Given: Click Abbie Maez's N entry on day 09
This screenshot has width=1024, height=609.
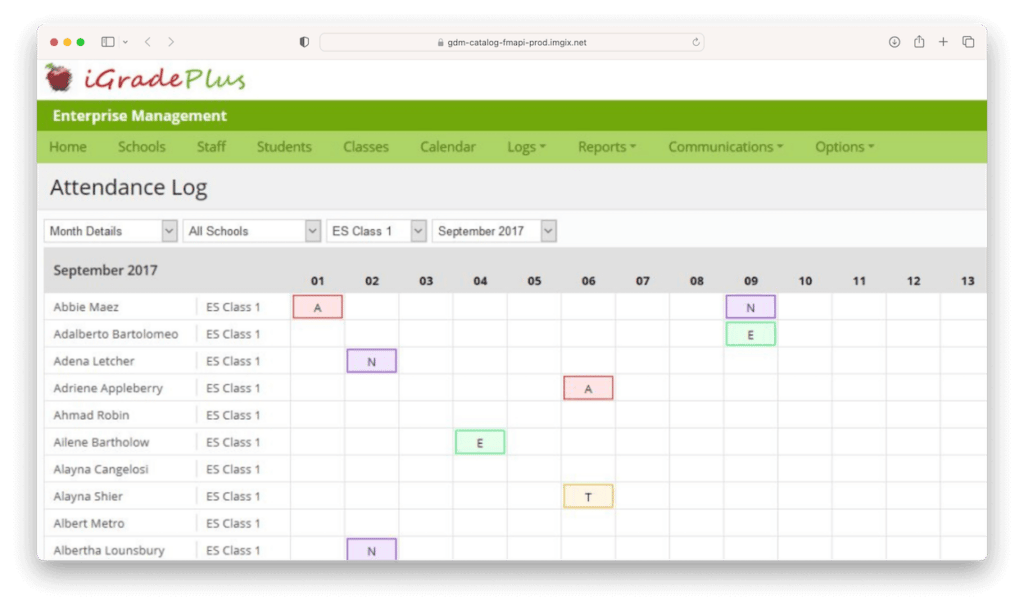Looking at the screenshot, I should (750, 307).
